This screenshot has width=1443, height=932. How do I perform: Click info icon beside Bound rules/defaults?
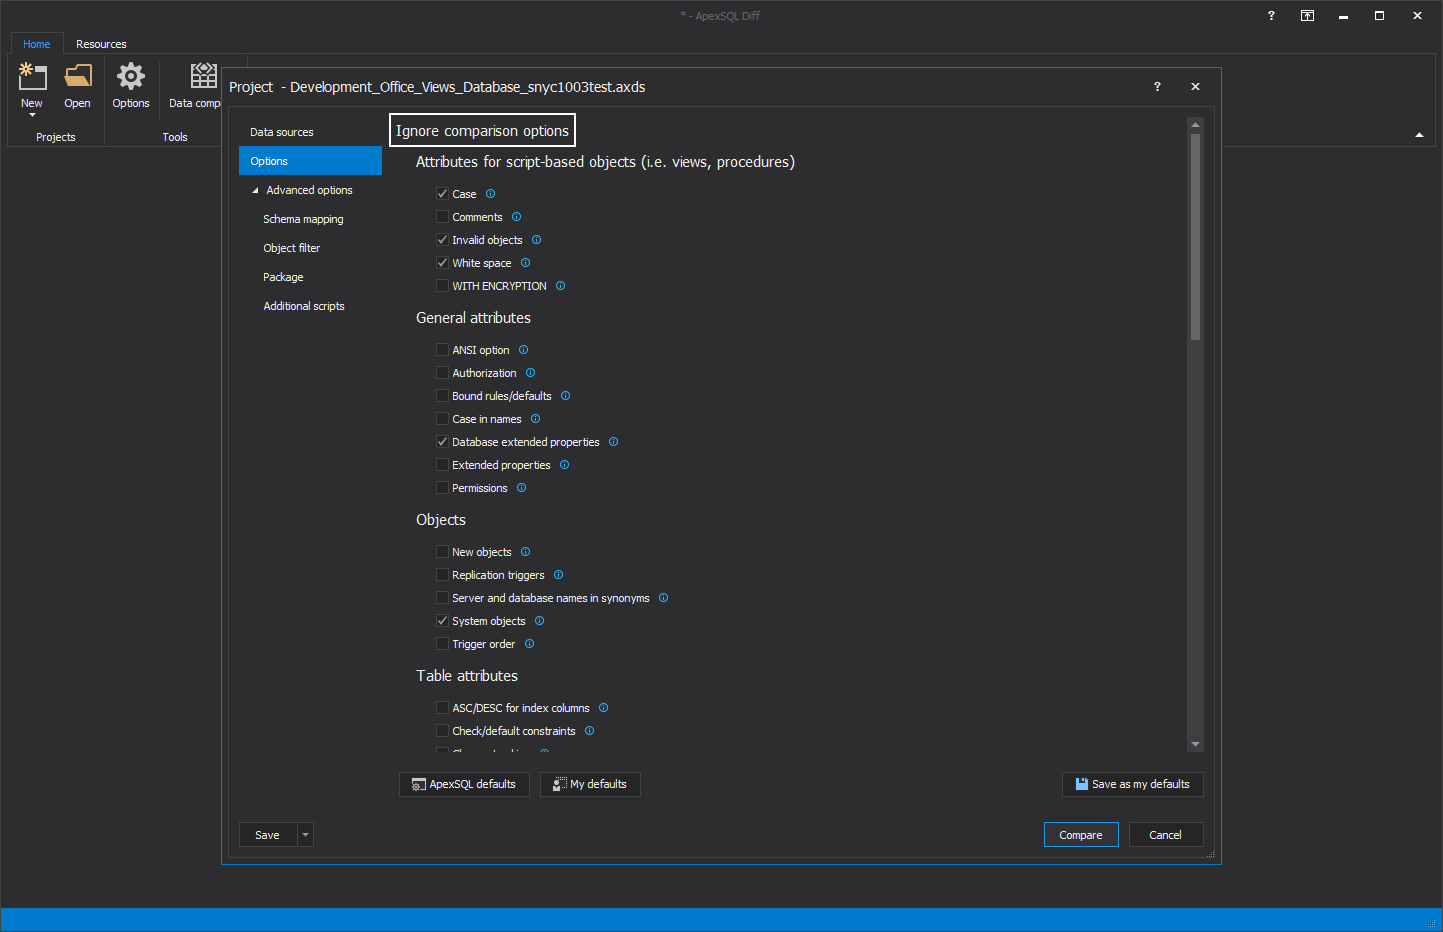tap(565, 396)
